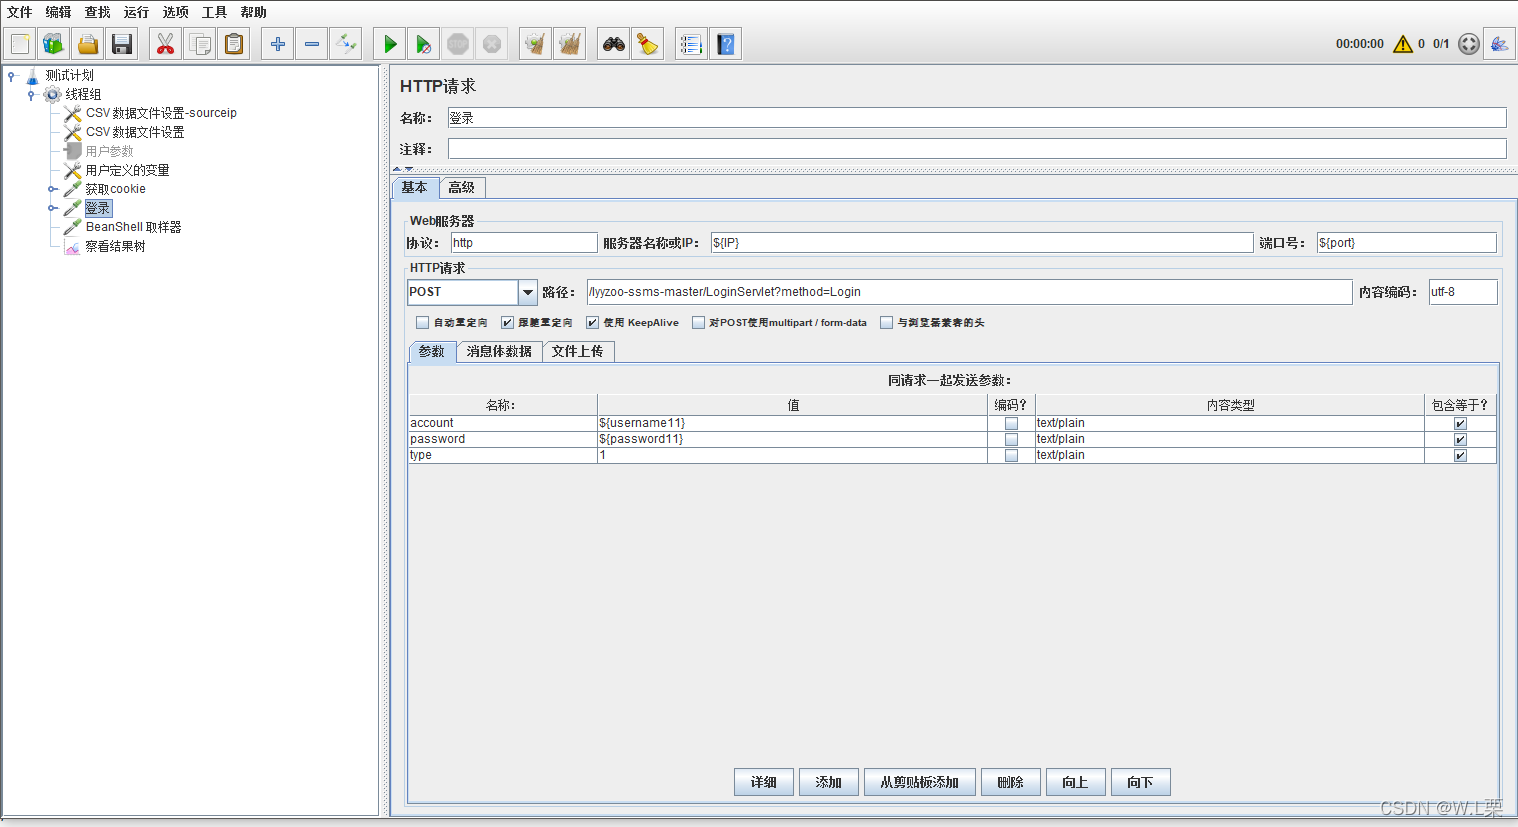The image size is (1518, 827).
Task: Open the 编辑 menu
Action: (59, 12)
